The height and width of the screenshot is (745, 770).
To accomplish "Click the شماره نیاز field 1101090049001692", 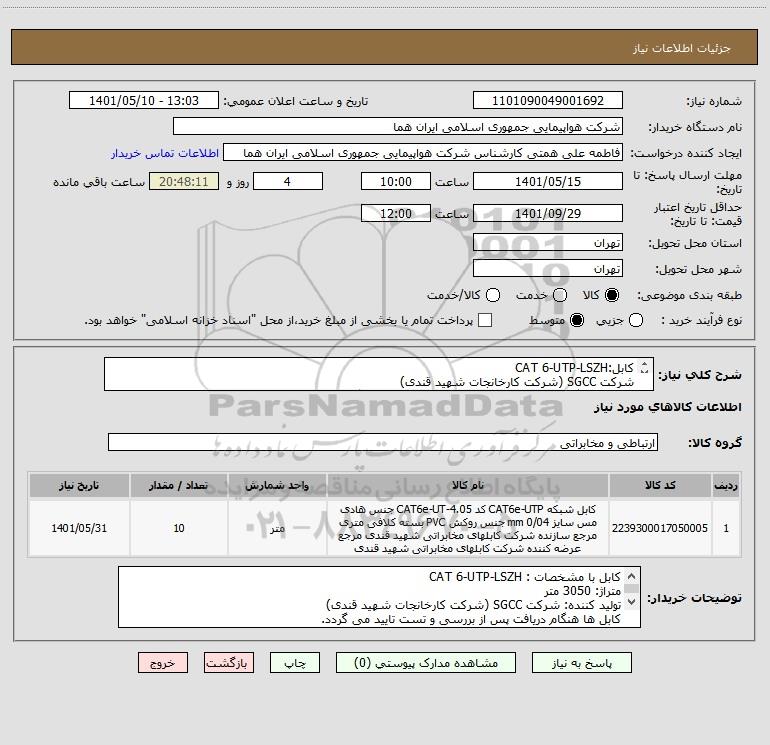I will (548, 101).
